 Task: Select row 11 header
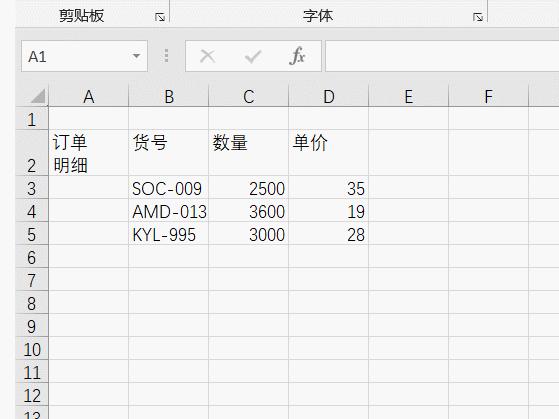[x=32, y=371]
